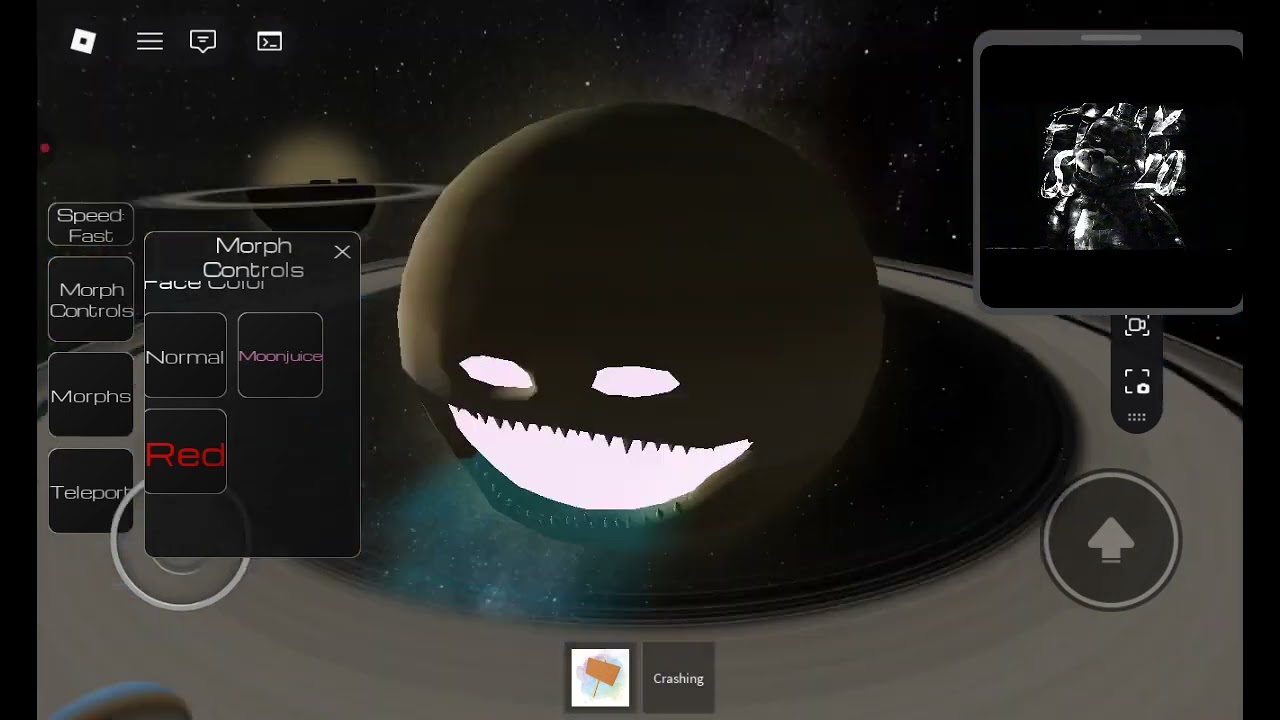
Task: Tap the movement thumbstick circle
Action: (x=181, y=540)
